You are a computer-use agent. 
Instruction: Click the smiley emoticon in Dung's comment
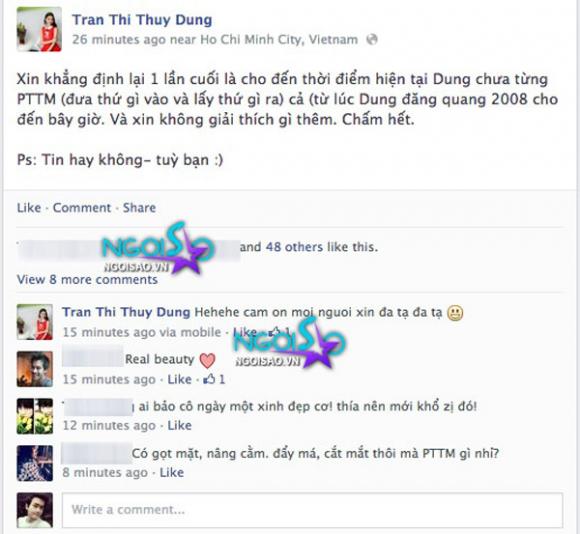[455, 313]
